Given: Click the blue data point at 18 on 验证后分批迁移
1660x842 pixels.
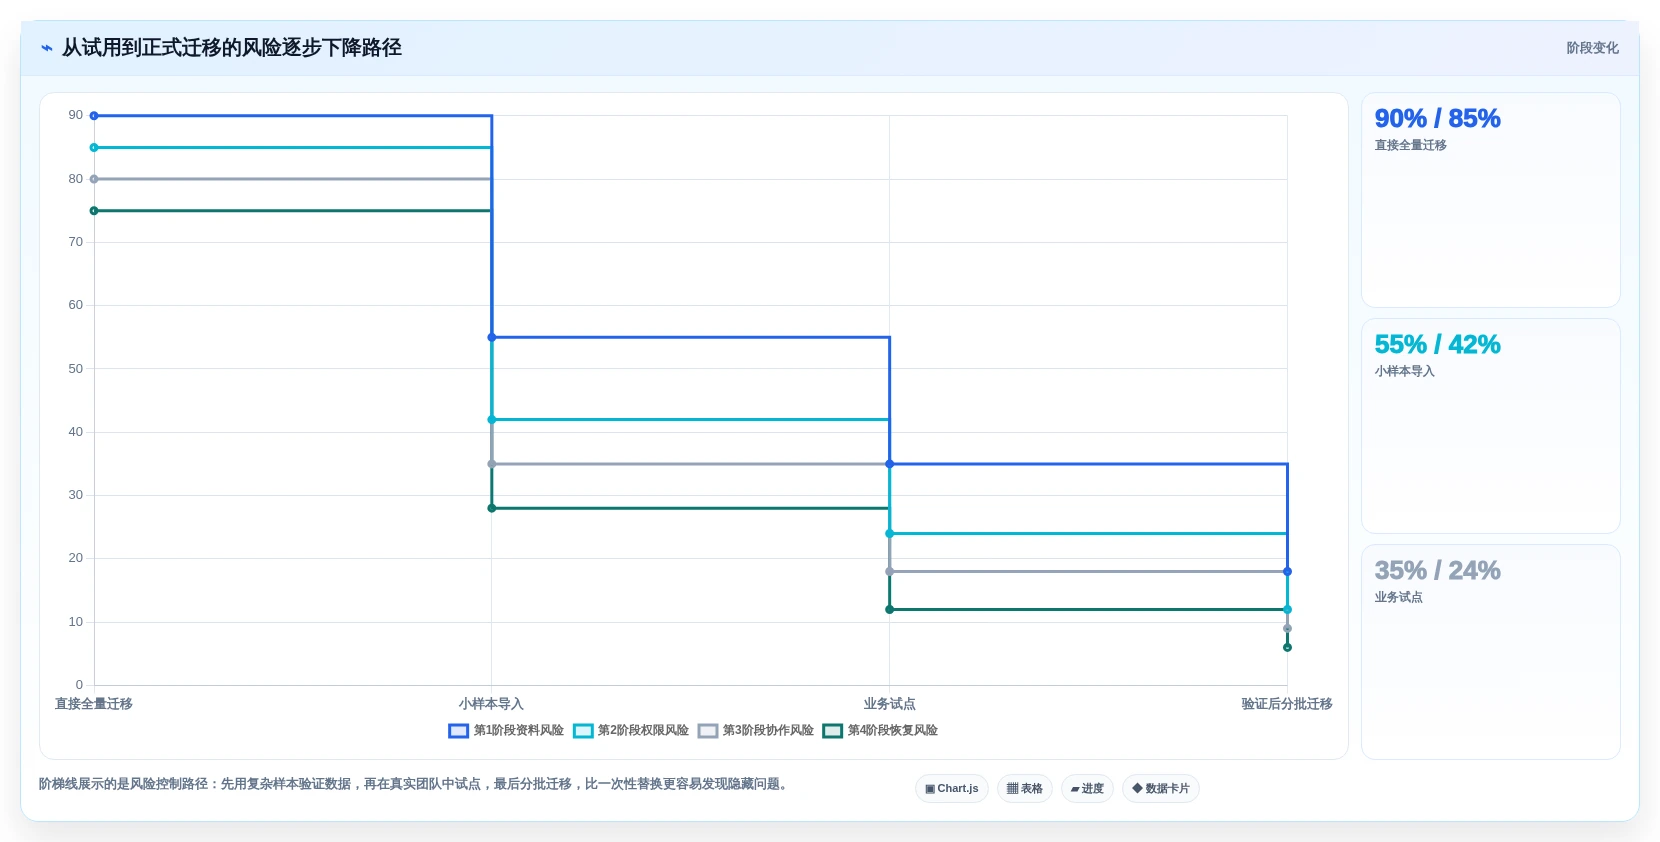Looking at the screenshot, I should tap(1287, 572).
